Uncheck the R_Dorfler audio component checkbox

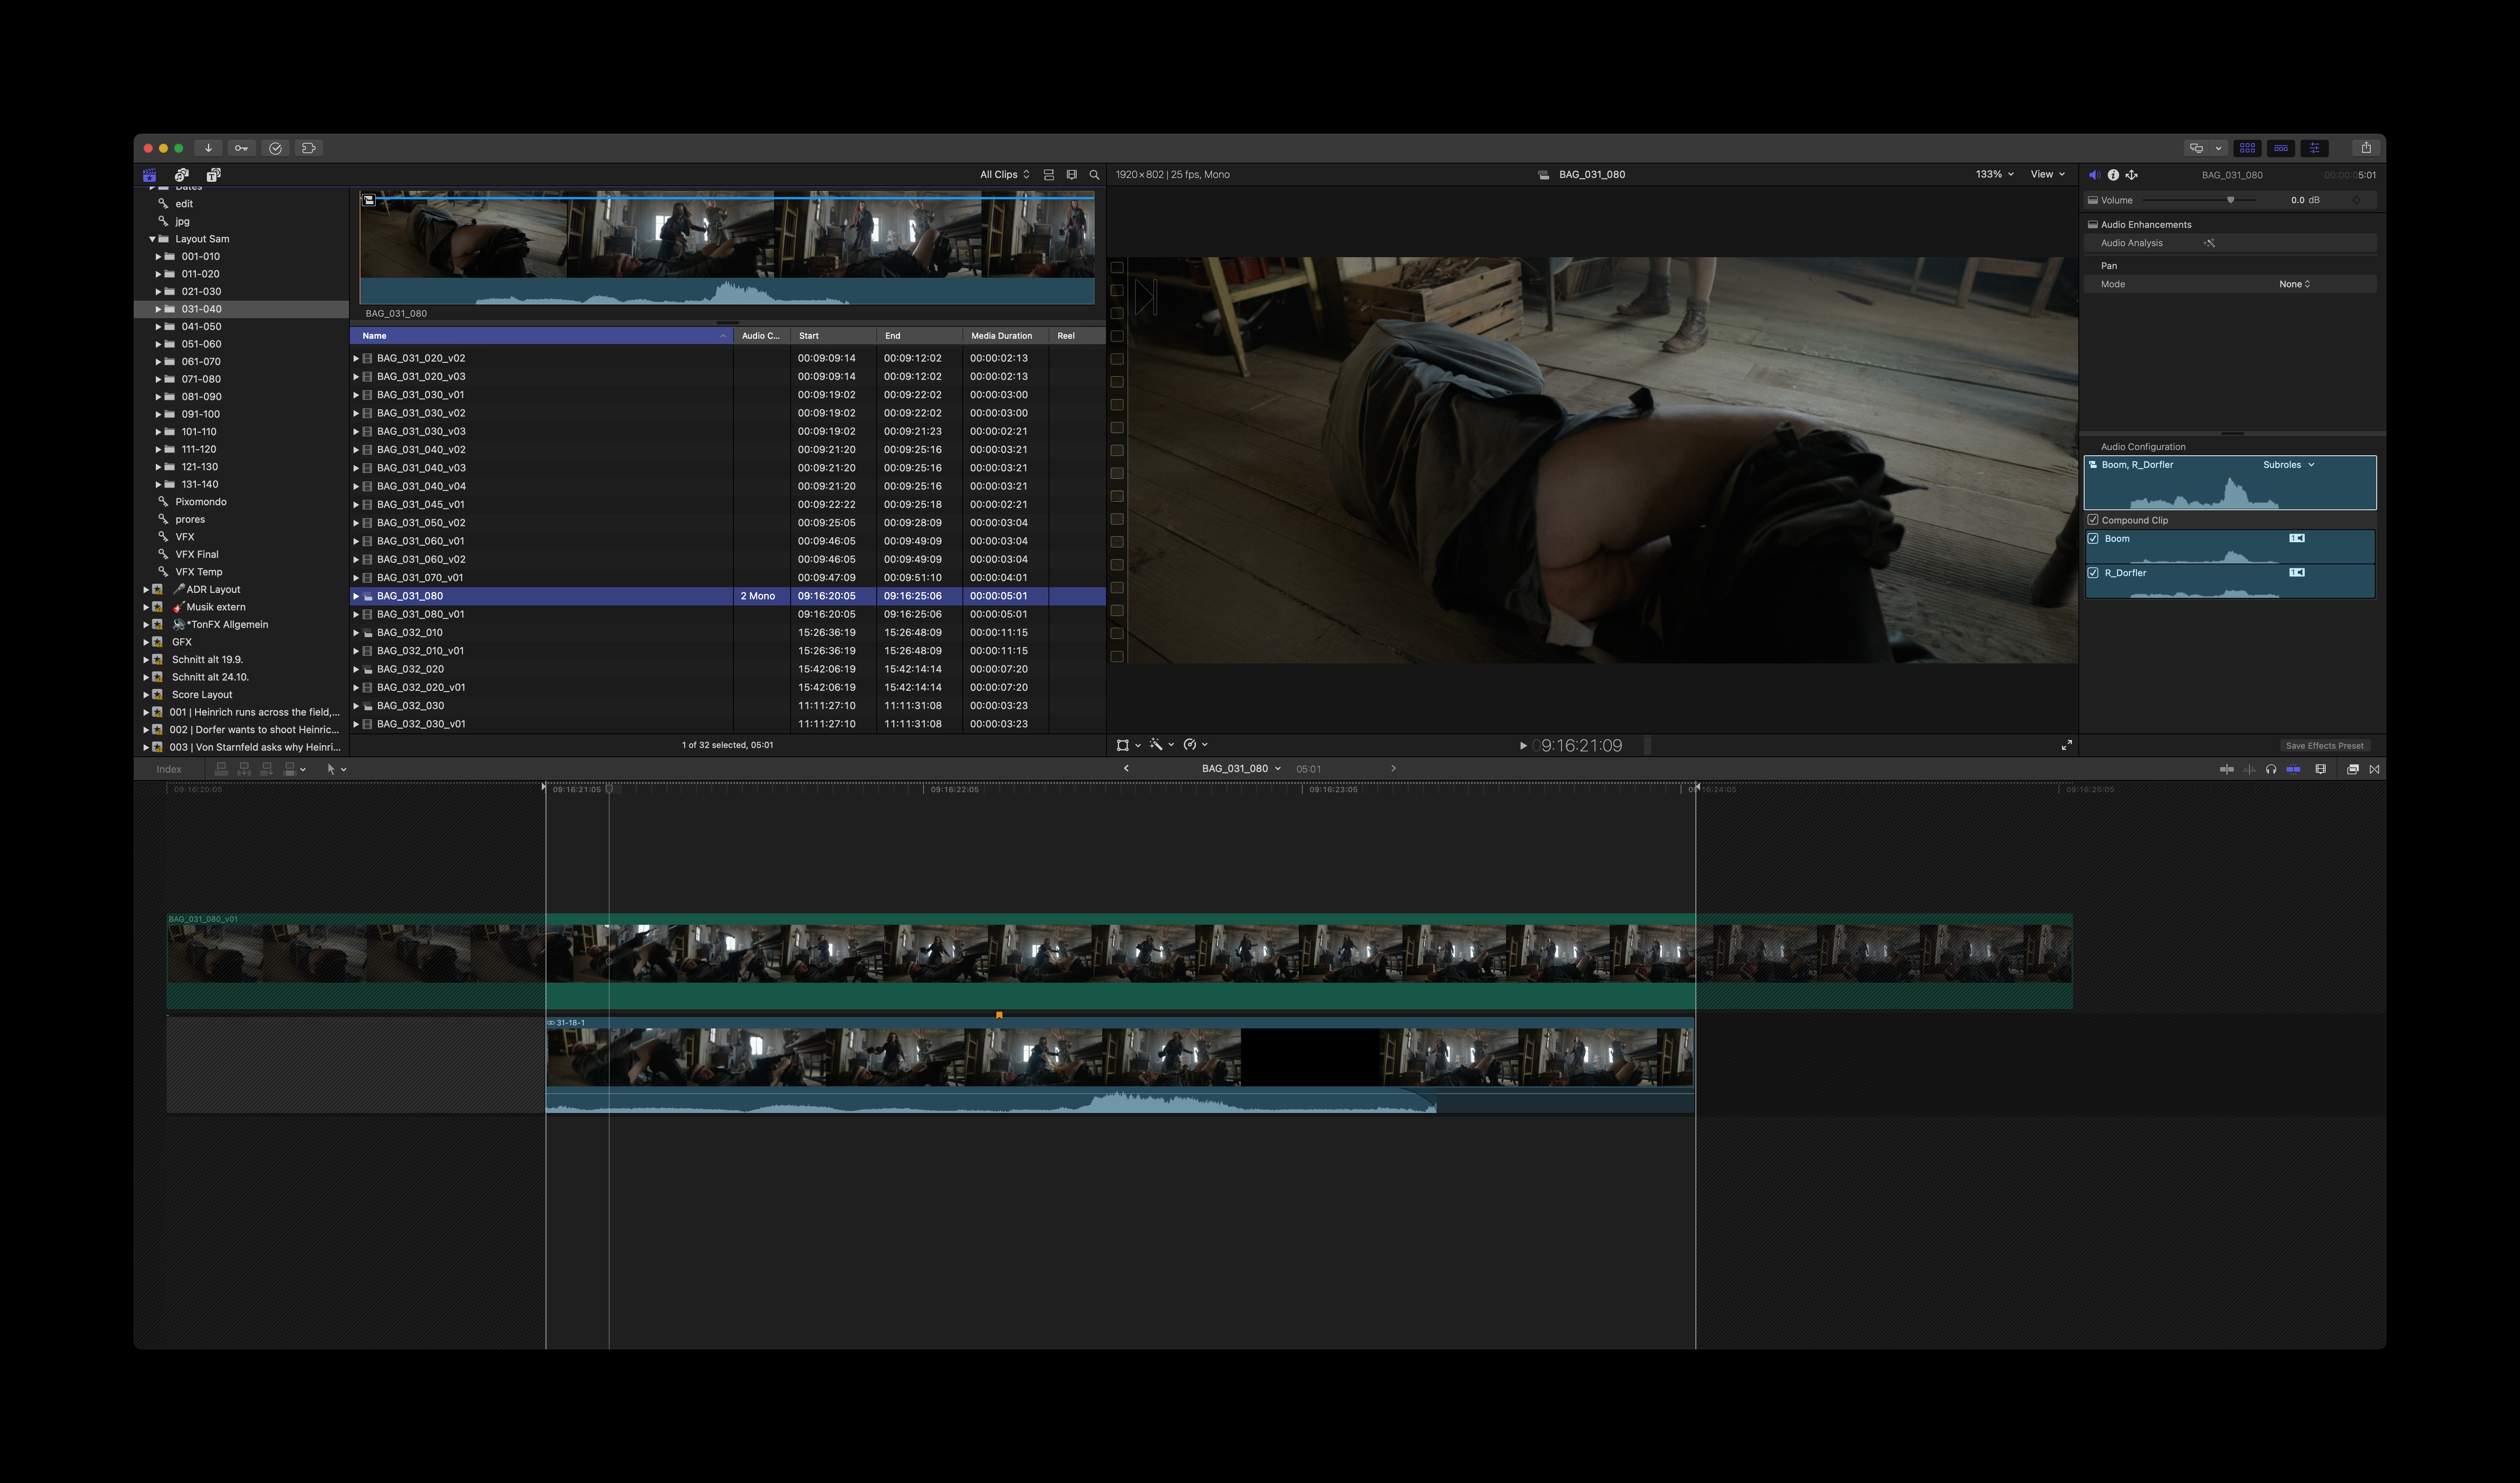coord(2093,573)
